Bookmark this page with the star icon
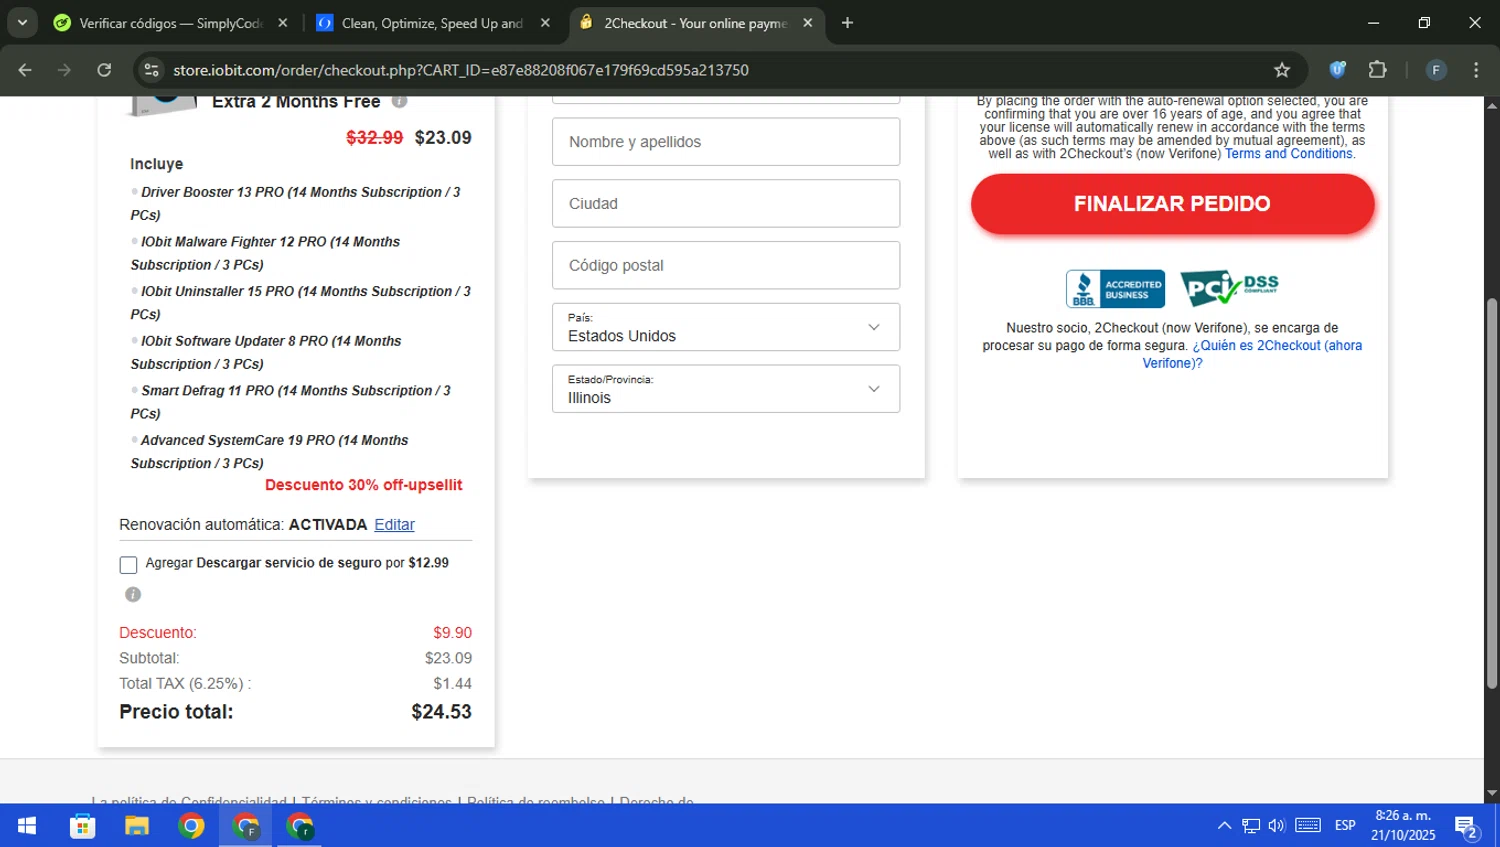Screen dimensions: 1500x847 click(1282, 70)
